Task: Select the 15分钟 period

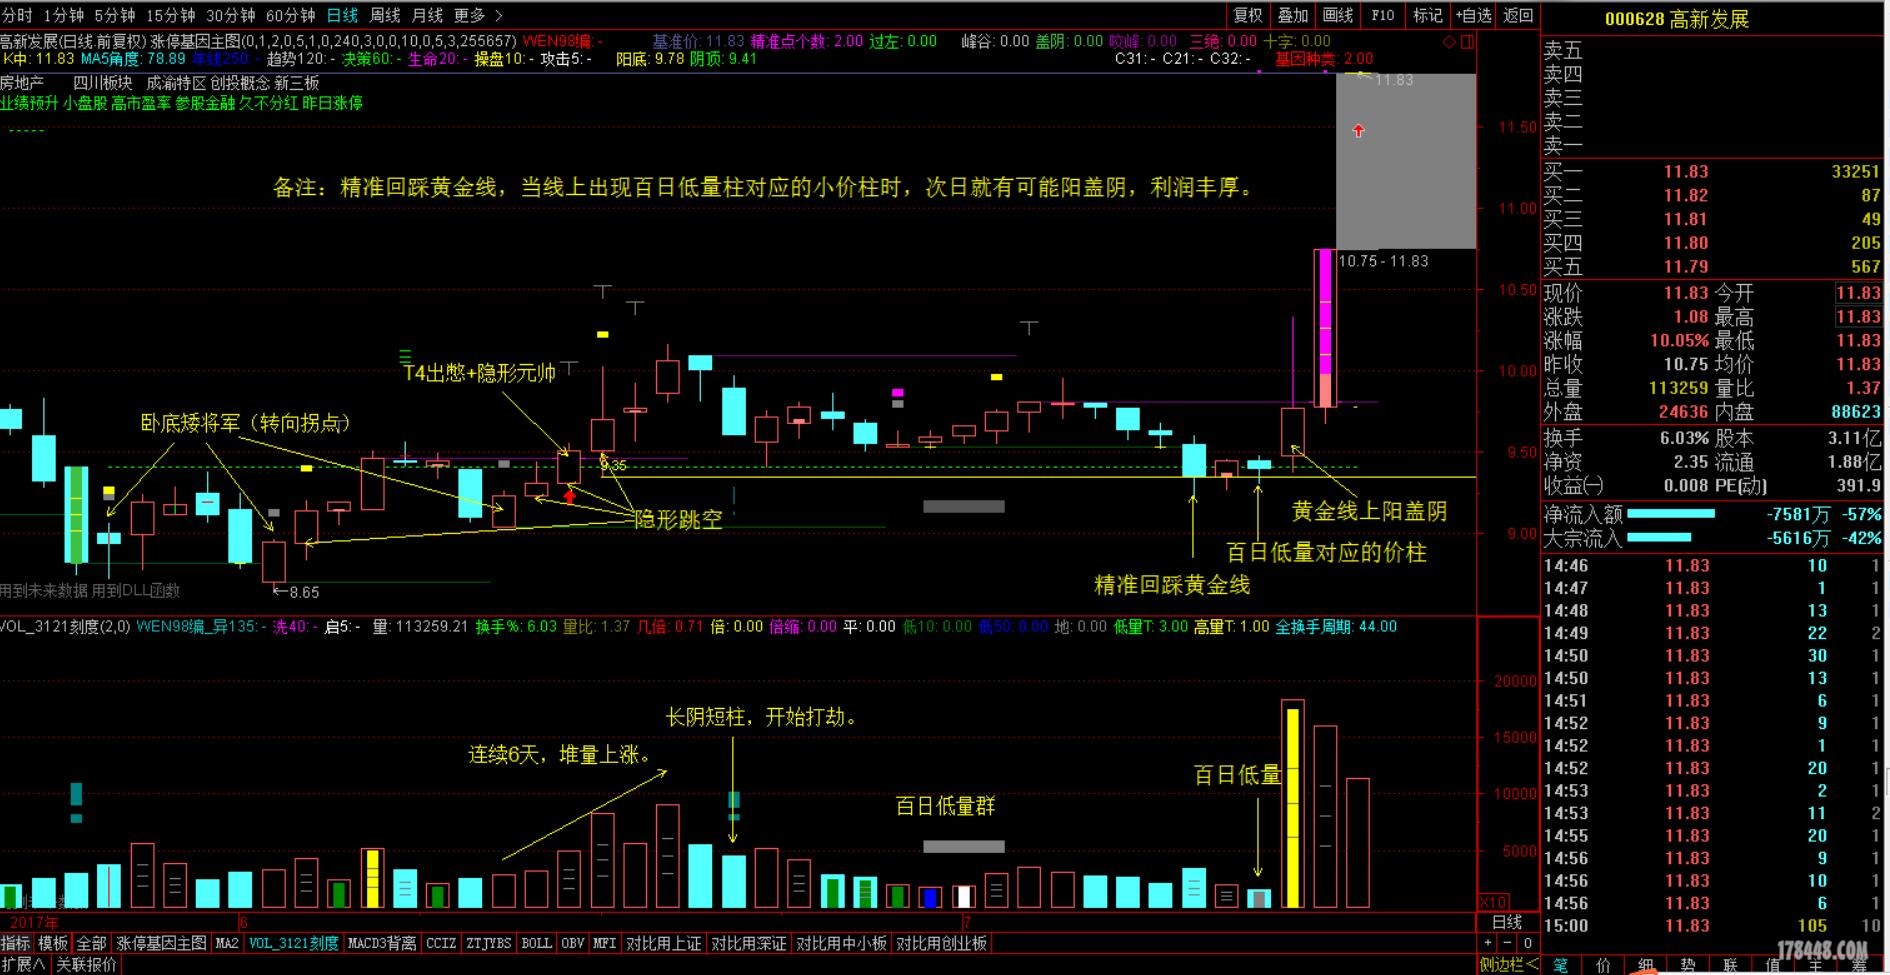Action: tap(171, 15)
